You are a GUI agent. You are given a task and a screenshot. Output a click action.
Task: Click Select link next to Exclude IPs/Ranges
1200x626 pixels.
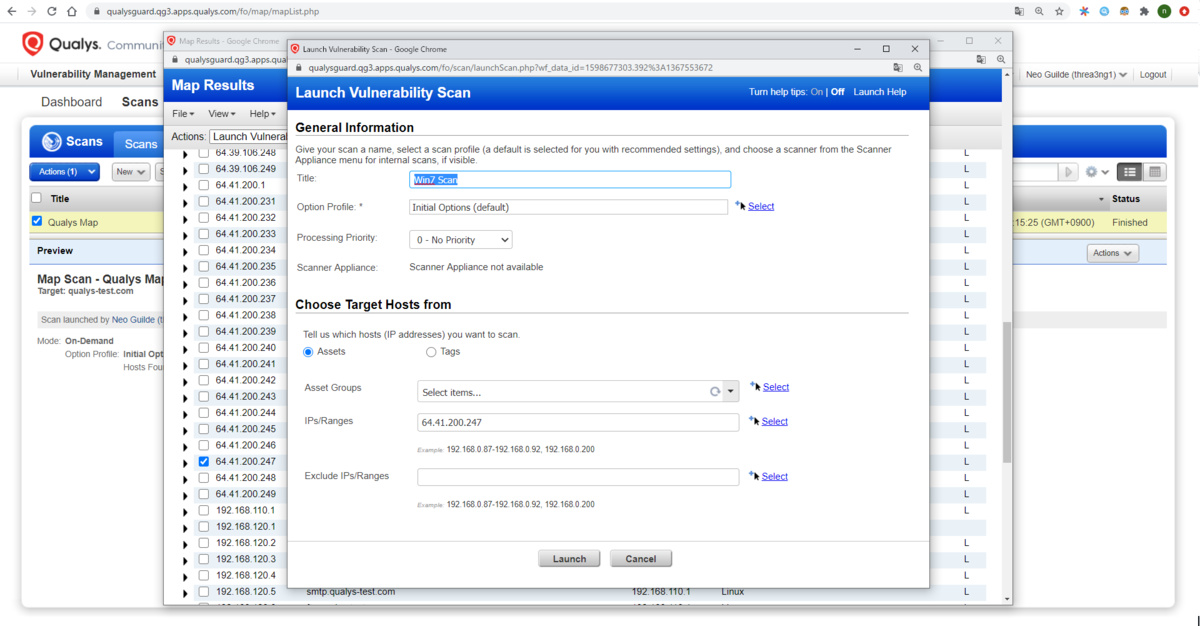coord(775,476)
